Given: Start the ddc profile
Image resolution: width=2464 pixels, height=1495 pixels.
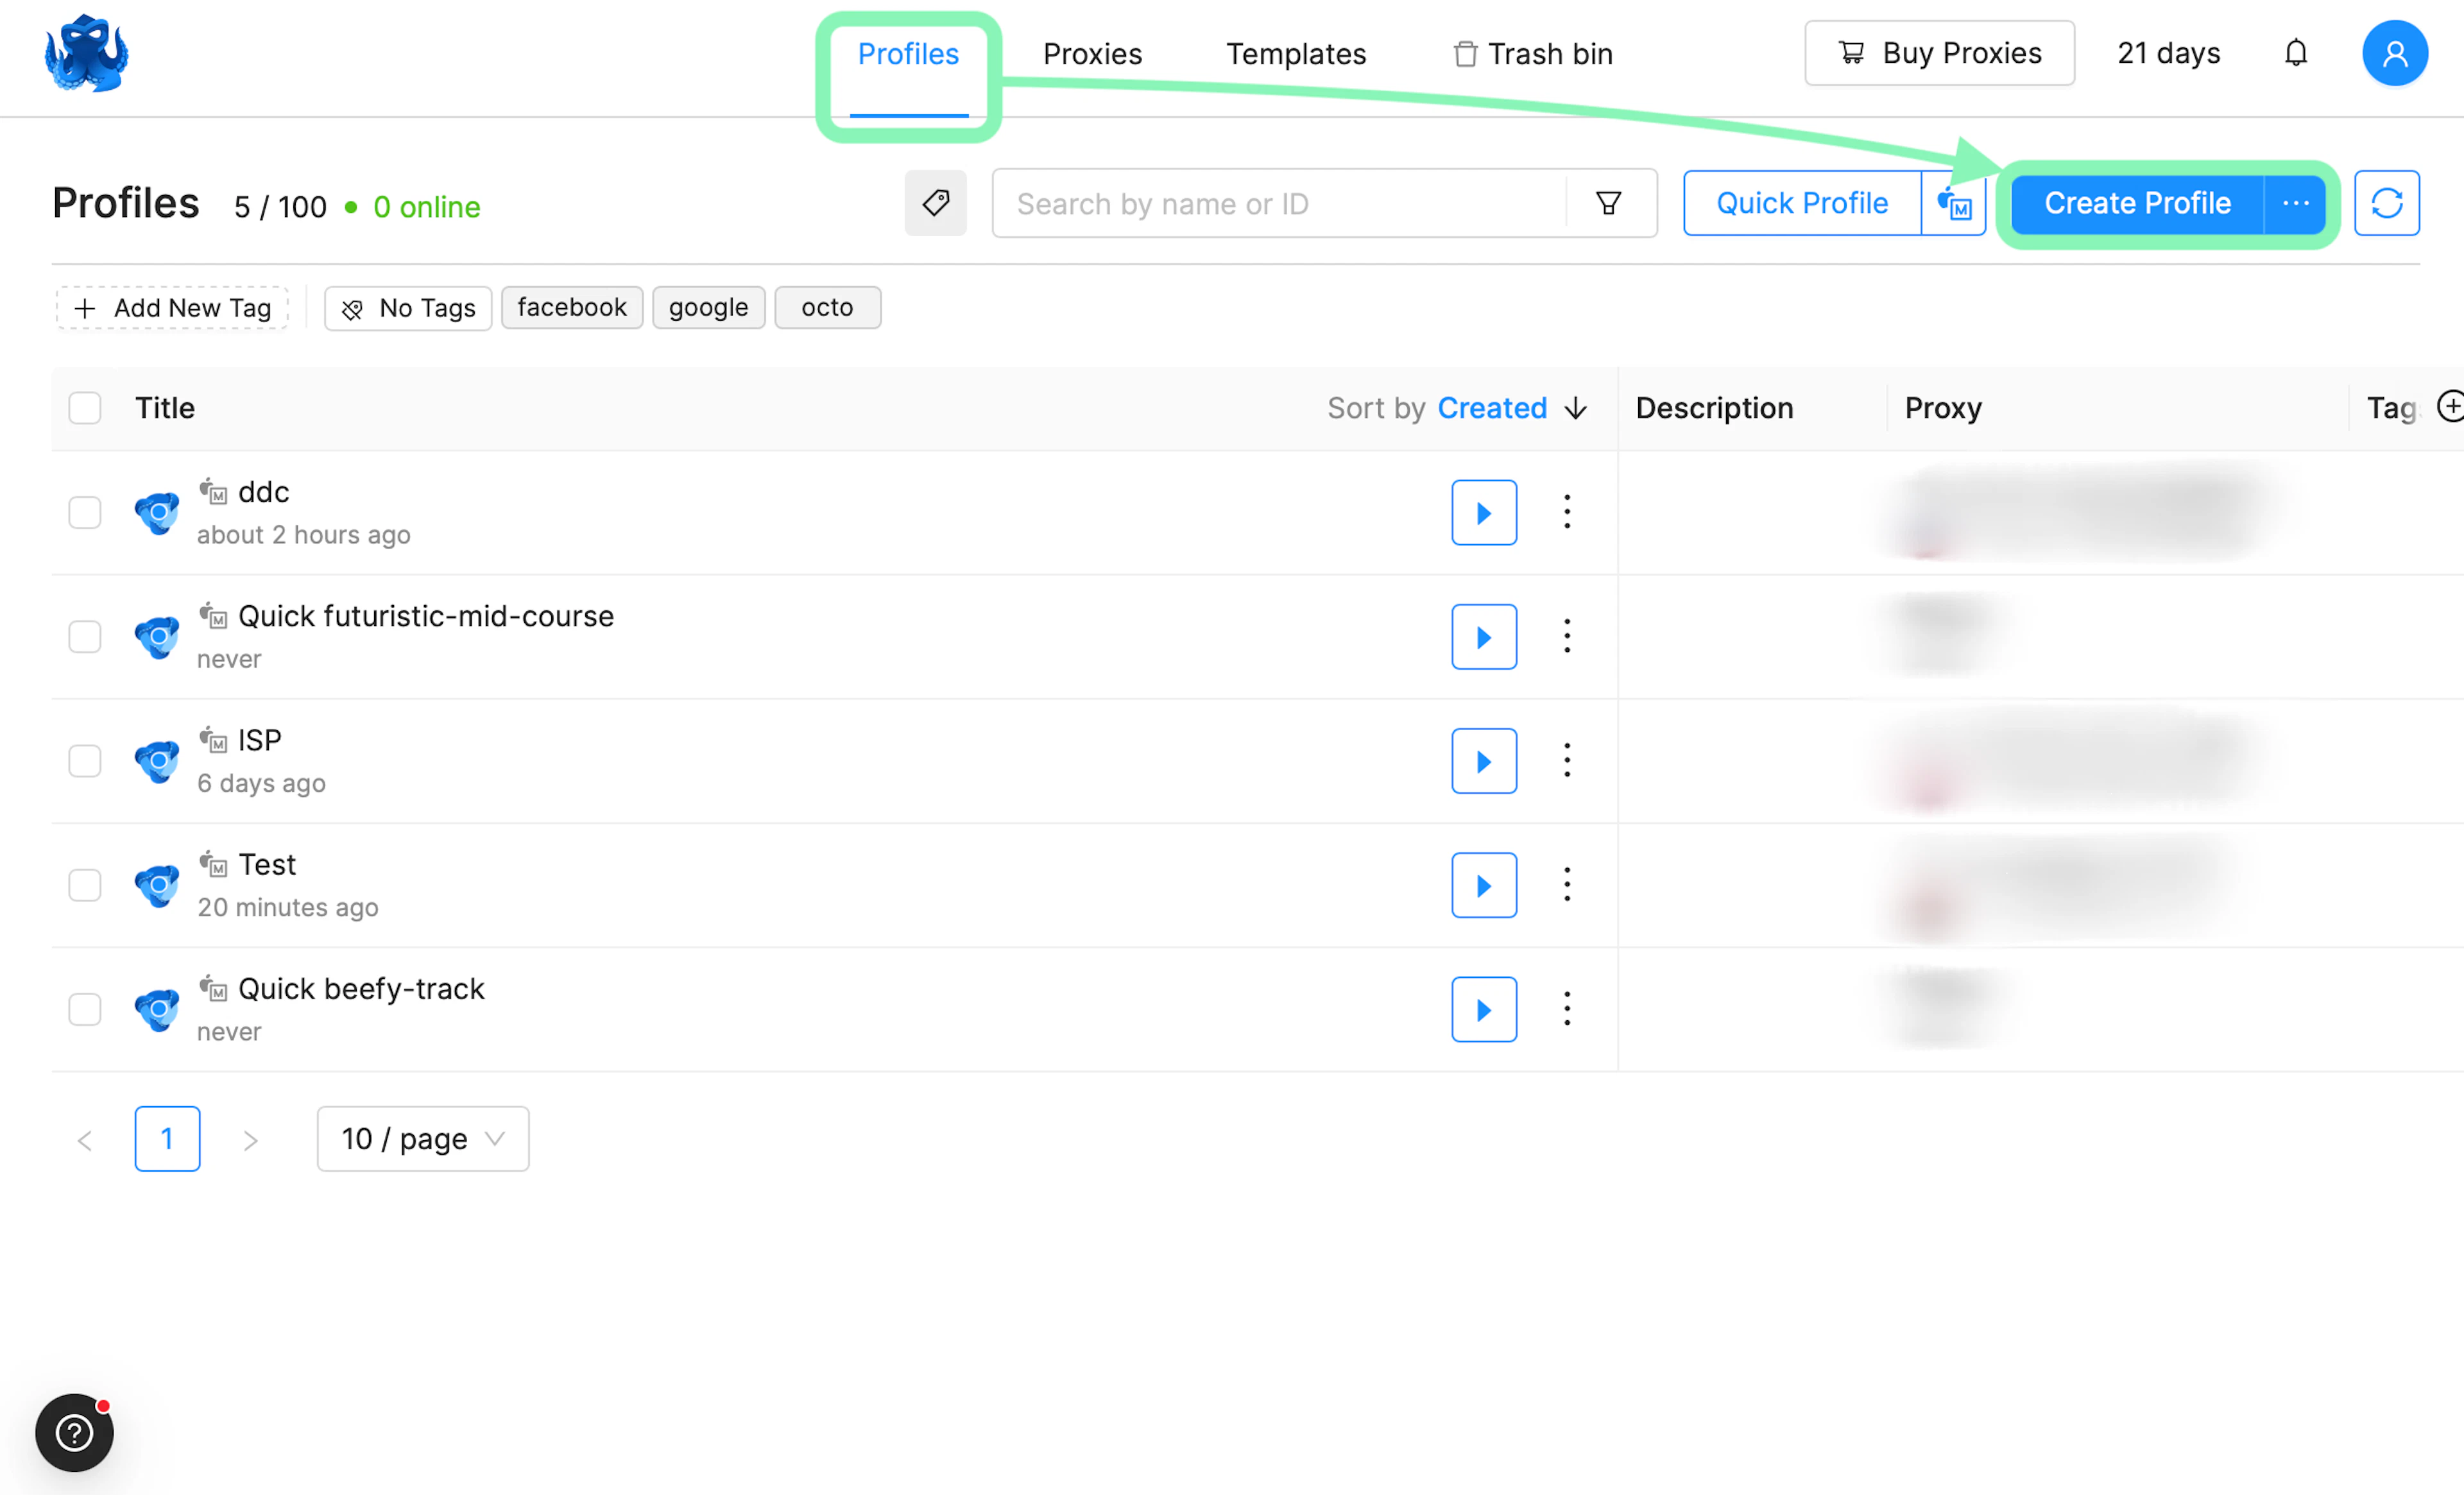Looking at the screenshot, I should point(1484,513).
